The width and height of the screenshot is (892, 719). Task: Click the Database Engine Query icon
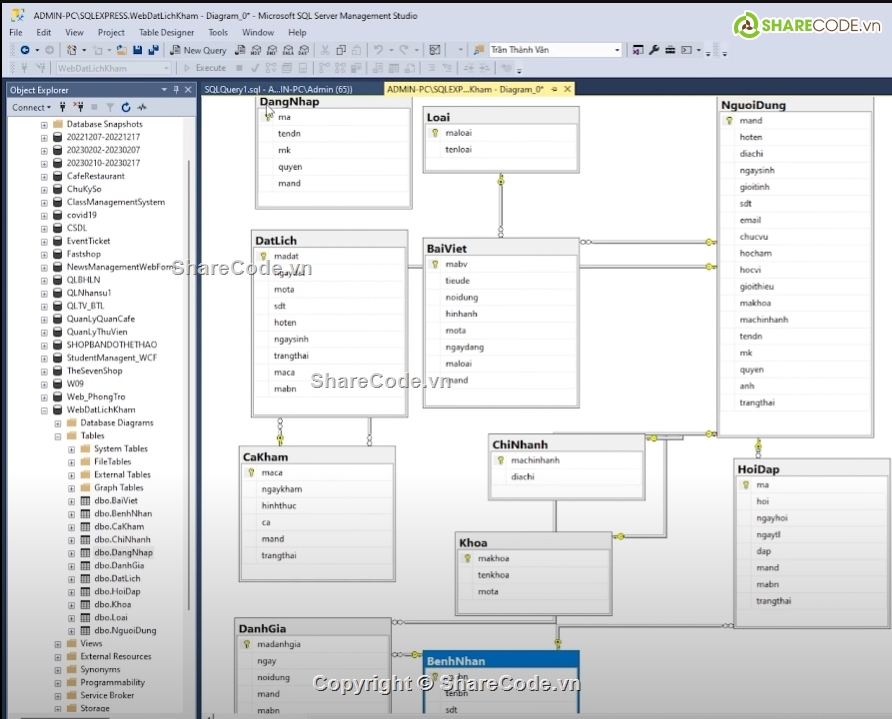(241, 50)
